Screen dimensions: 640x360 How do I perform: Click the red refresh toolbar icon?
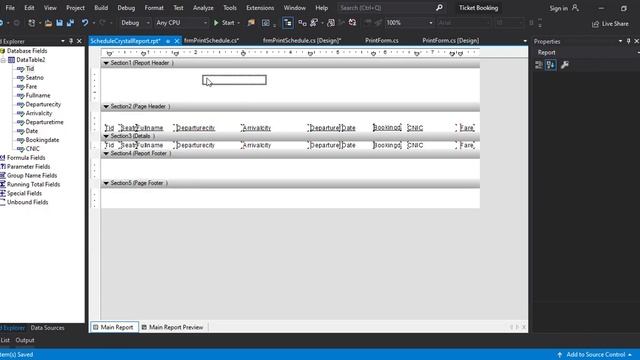[353, 23]
